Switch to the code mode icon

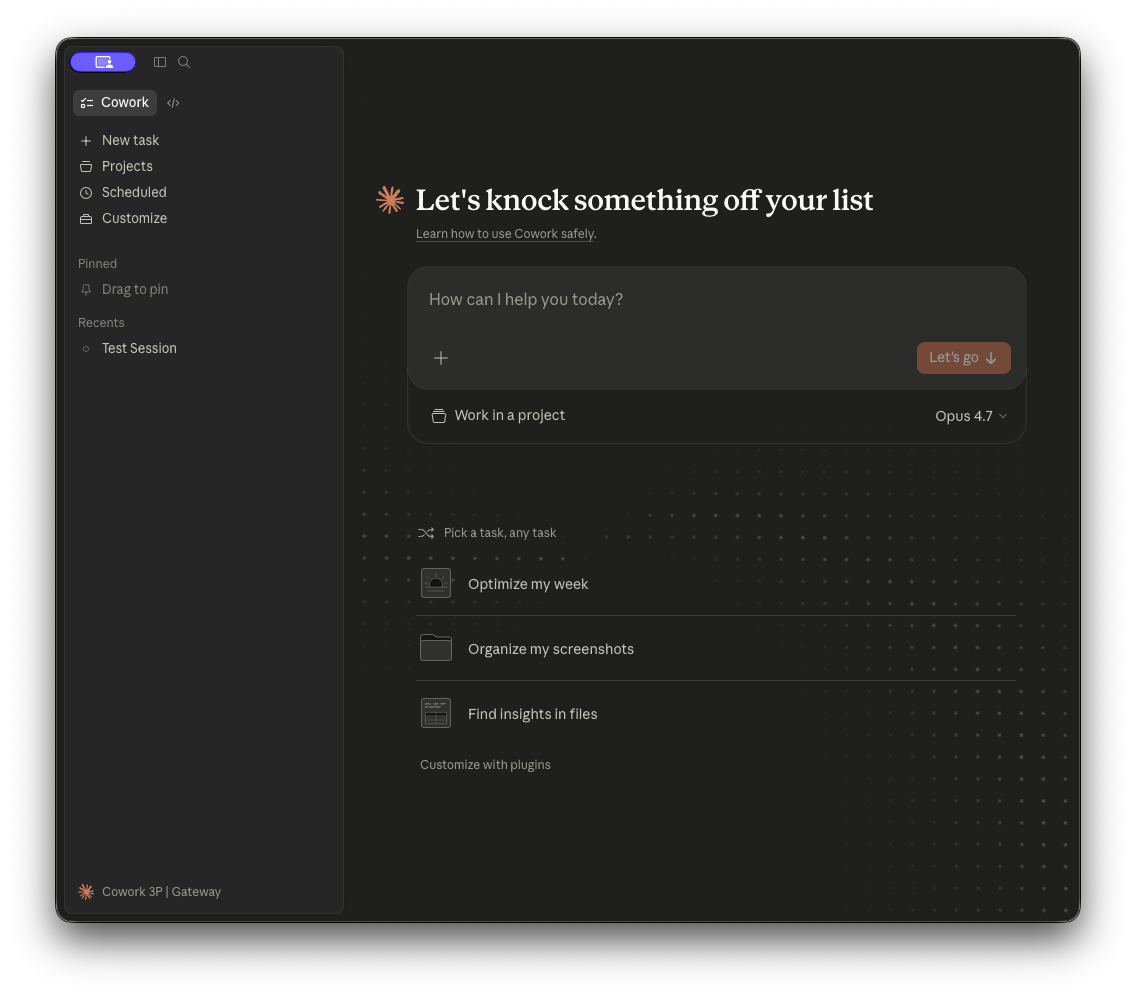[x=173, y=103]
